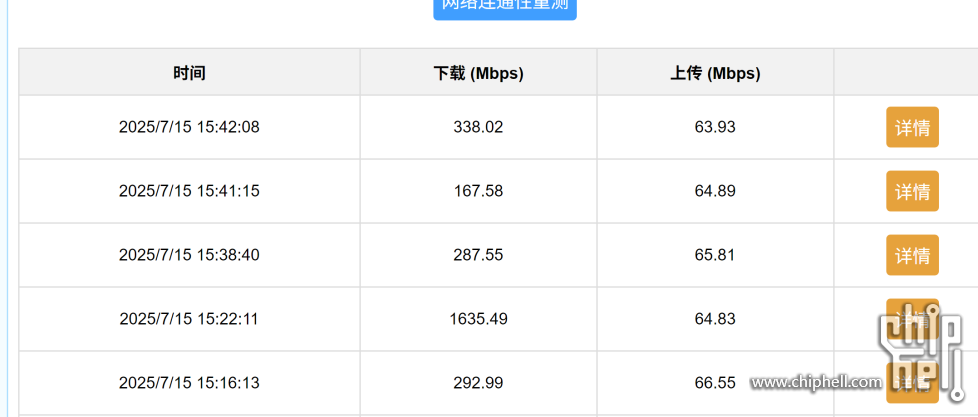Click the blue network retest button
Image resolution: width=978 pixels, height=417 pixels.
[x=504, y=7]
